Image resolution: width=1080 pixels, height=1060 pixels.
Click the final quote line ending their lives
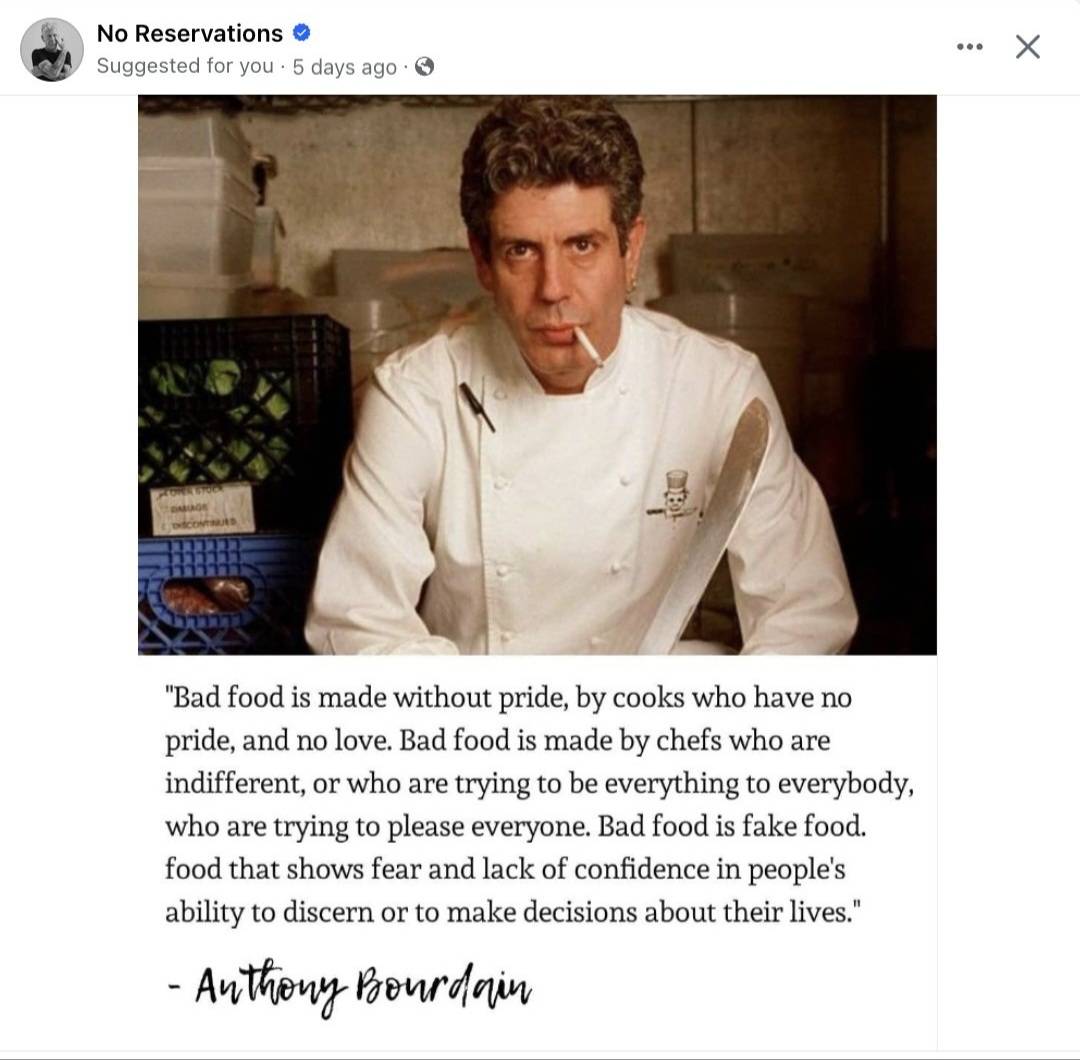tap(513, 912)
